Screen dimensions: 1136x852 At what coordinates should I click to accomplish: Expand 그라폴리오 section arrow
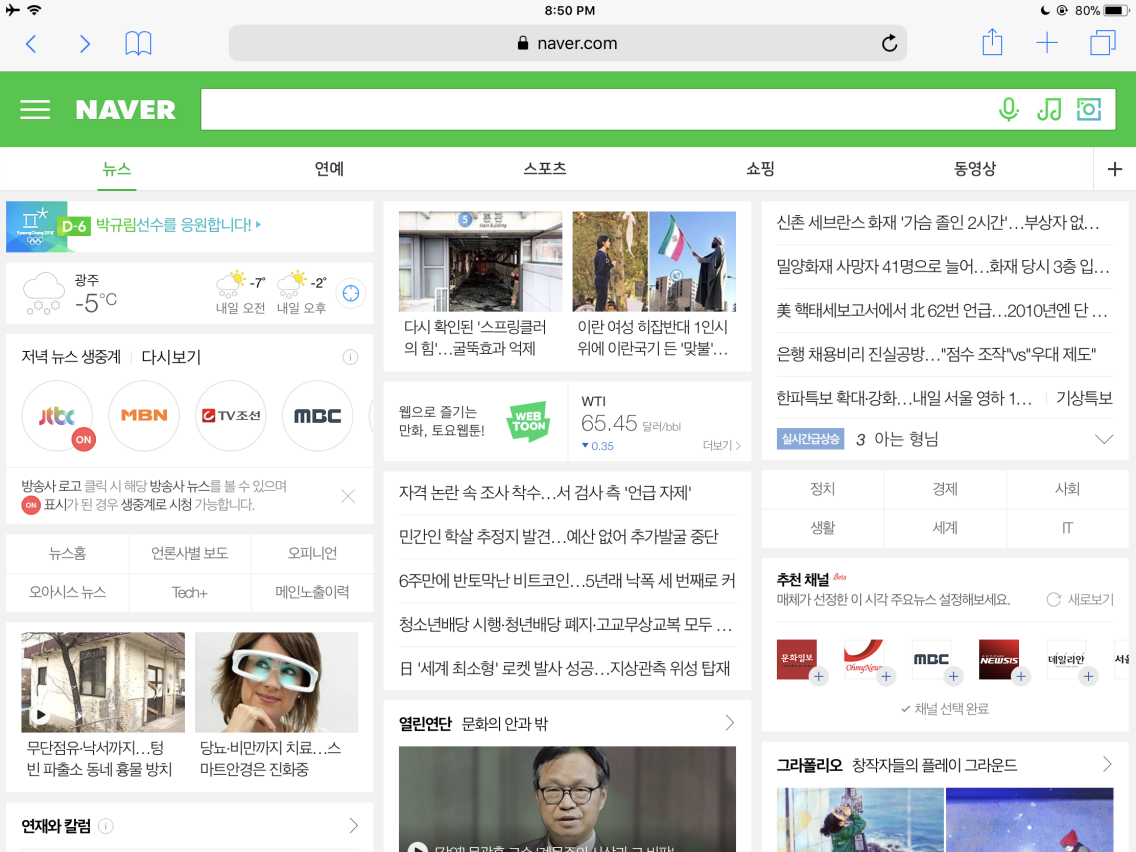tap(1106, 764)
